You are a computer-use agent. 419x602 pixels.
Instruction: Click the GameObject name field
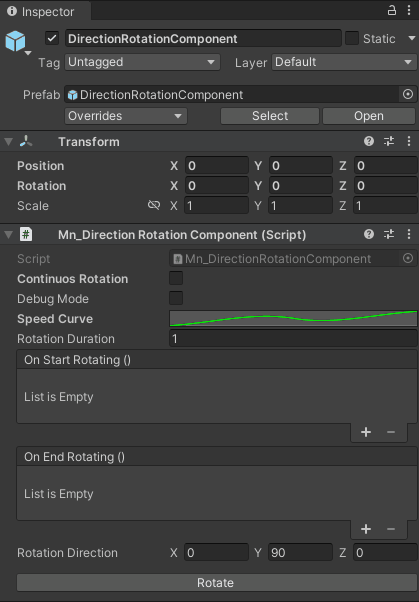[203, 38]
